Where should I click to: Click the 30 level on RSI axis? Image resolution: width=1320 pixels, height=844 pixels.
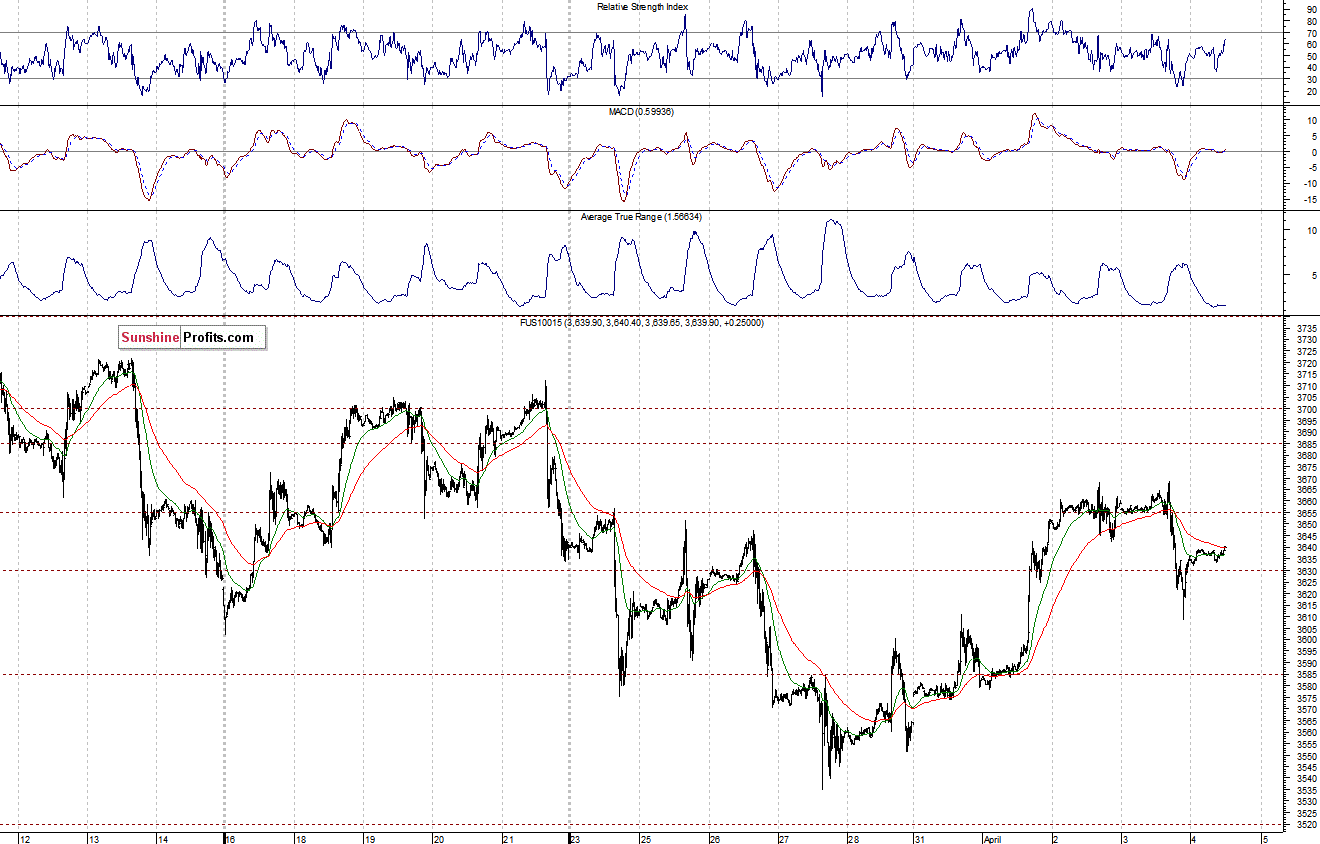(1310, 79)
